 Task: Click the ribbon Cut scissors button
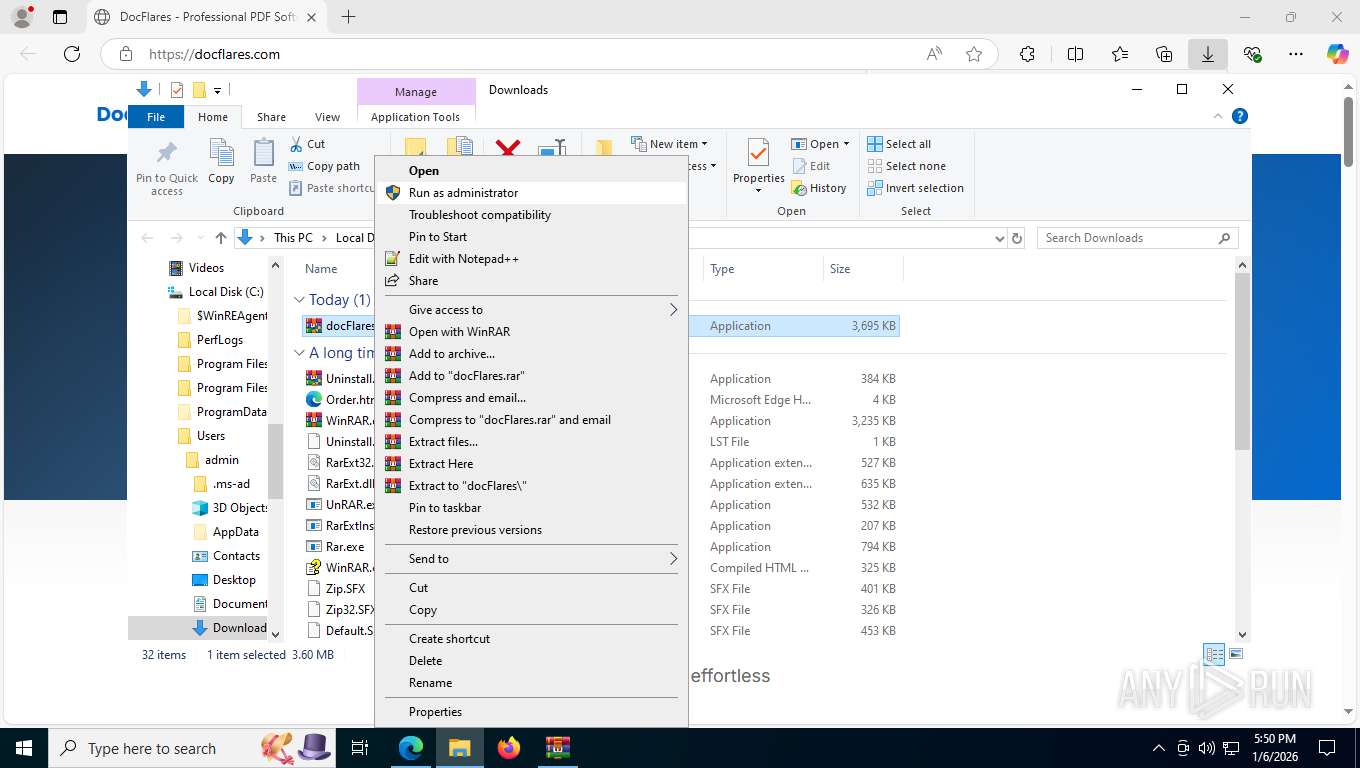(x=307, y=144)
